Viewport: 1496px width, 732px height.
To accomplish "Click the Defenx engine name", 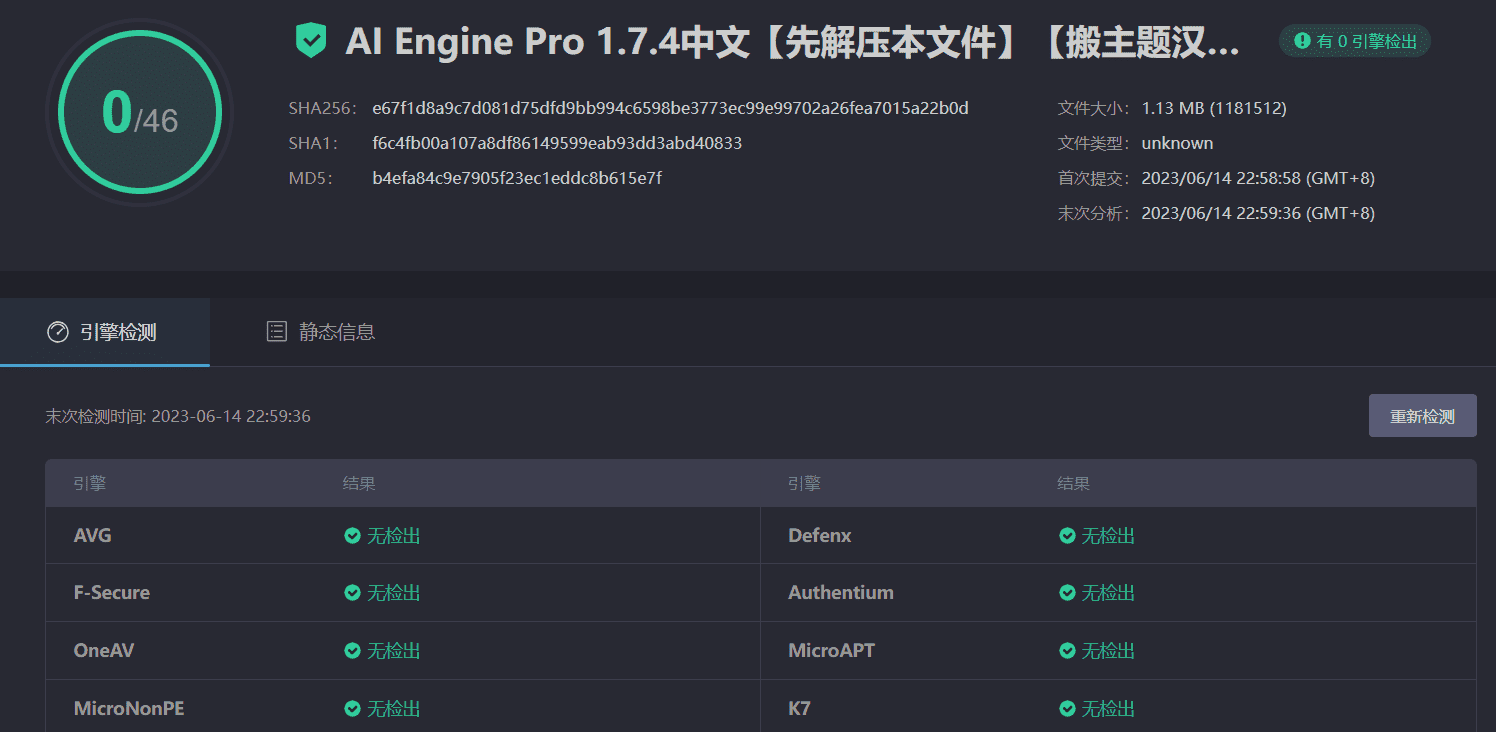I will pos(820,536).
